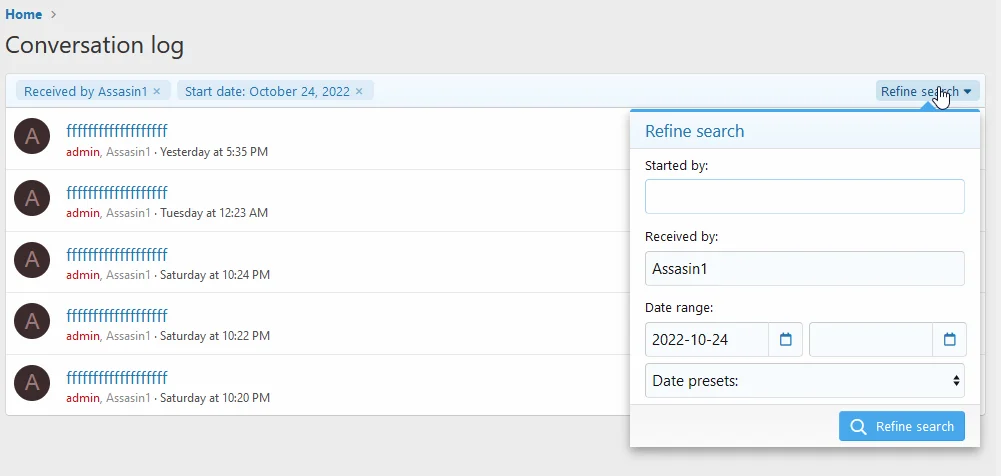This screenshot has width=1001, height=476.
Task: Click avatar of Tuesday 12:23 AM conversation
Action: [x=32, y=198]
